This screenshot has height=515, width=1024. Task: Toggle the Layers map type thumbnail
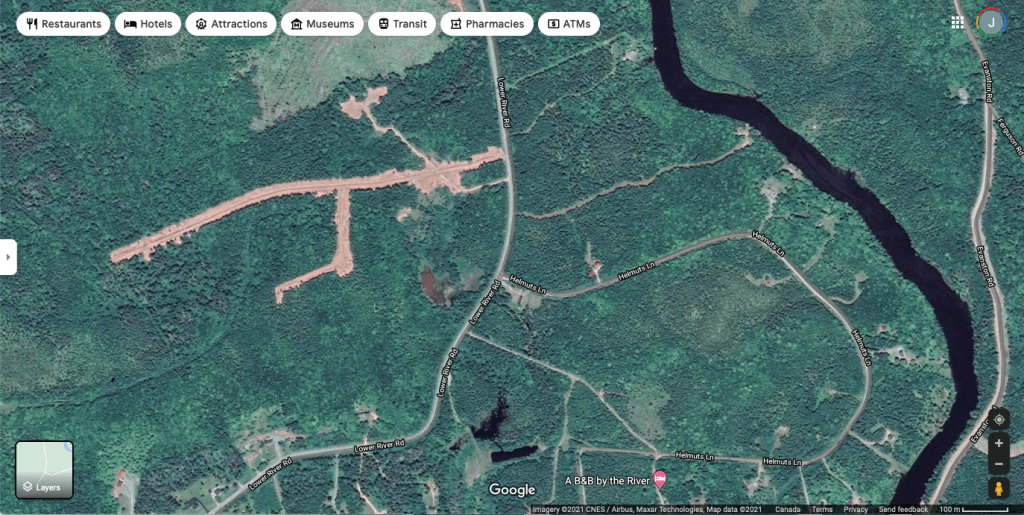pyautogui.click(x=44, y=469)
